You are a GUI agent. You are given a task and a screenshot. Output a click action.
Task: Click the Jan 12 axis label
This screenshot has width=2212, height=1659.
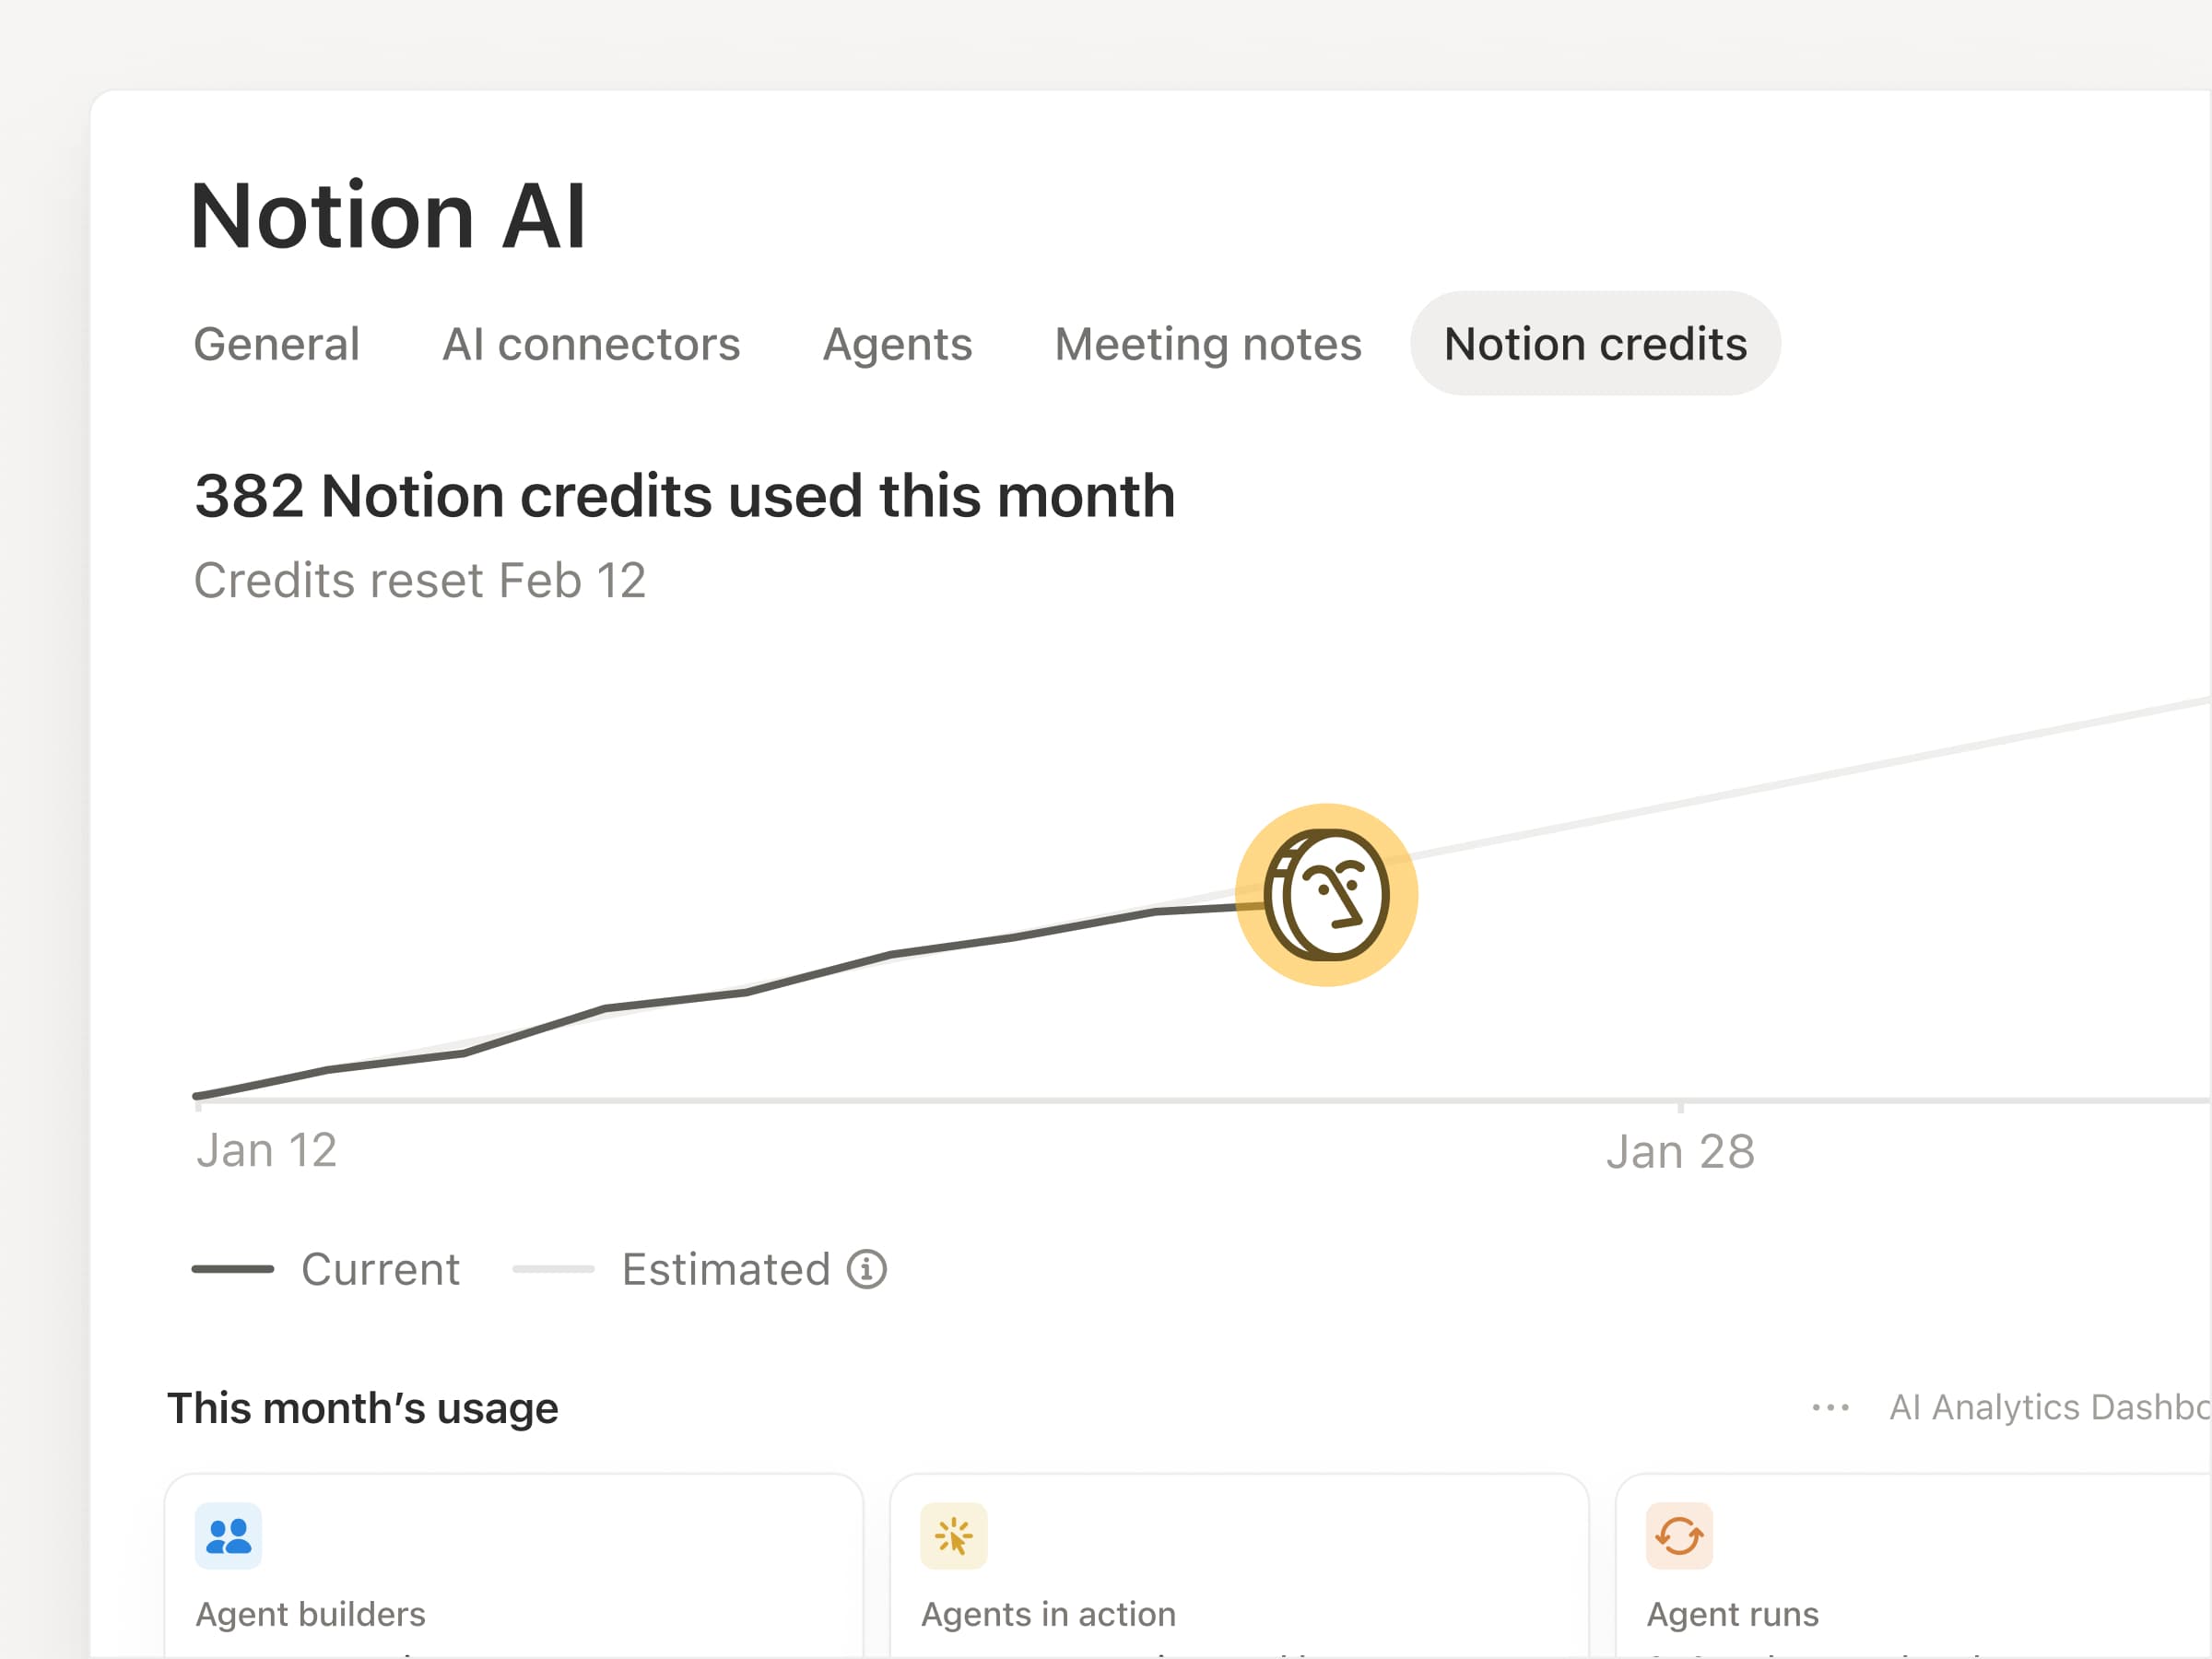tap(266, 1151)
